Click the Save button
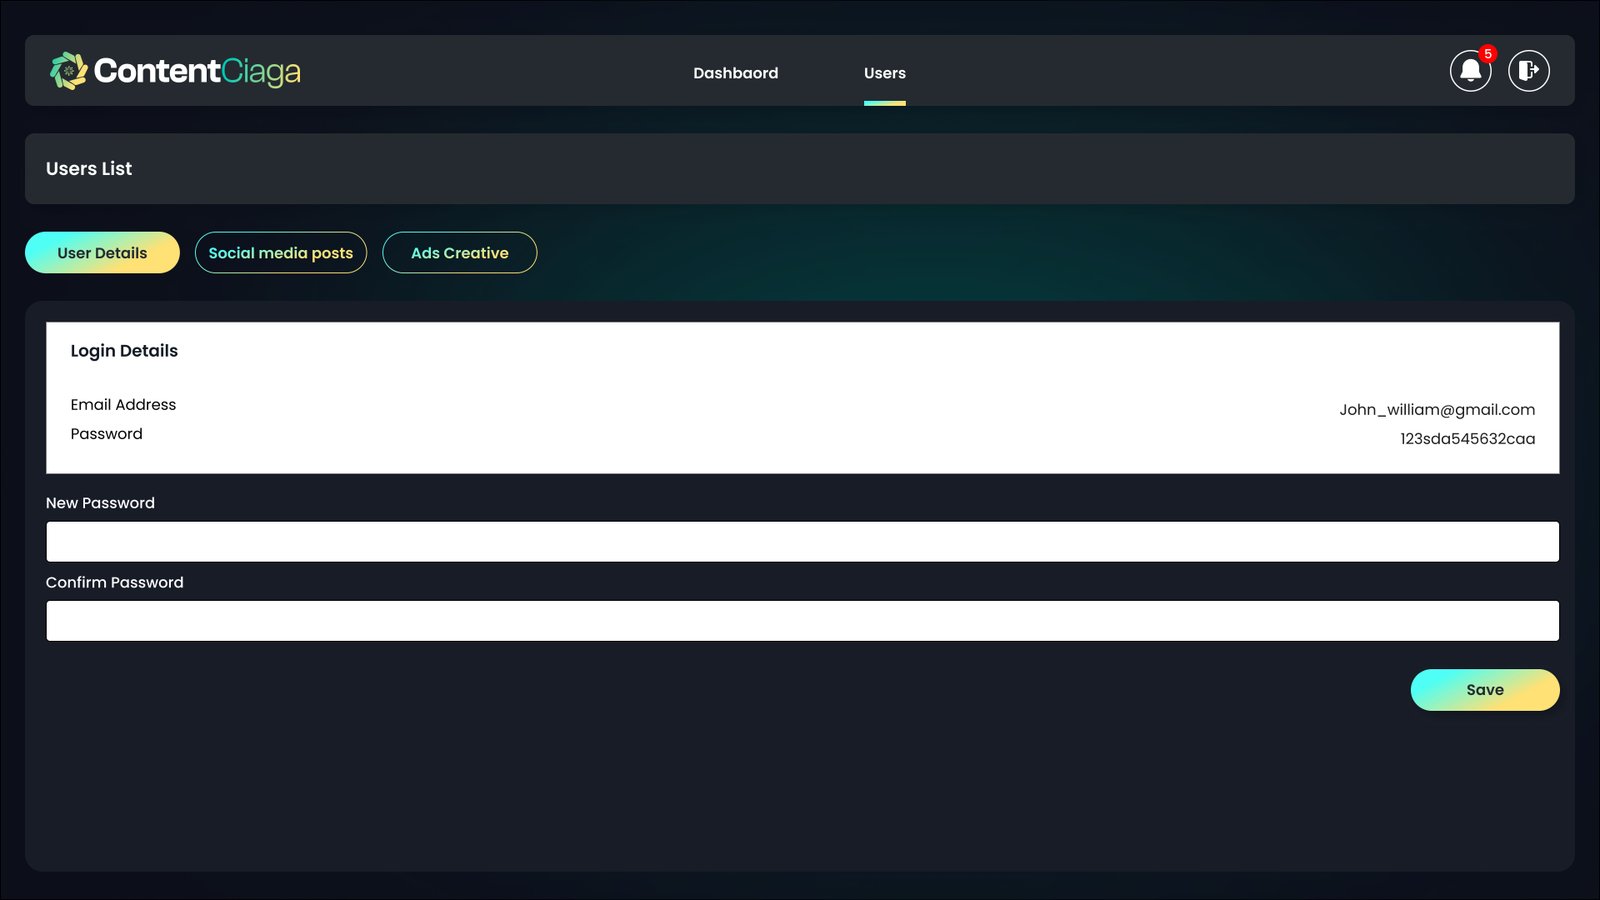The image size is (1600, 900). pos(1485,690)
